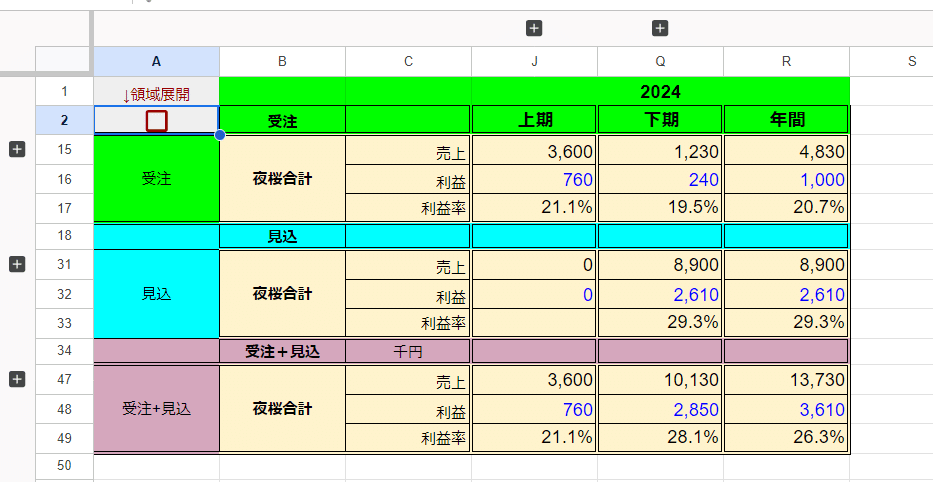933x482 pixels.
Task: Click the '2024' year header cell
Action: point(660,91)
